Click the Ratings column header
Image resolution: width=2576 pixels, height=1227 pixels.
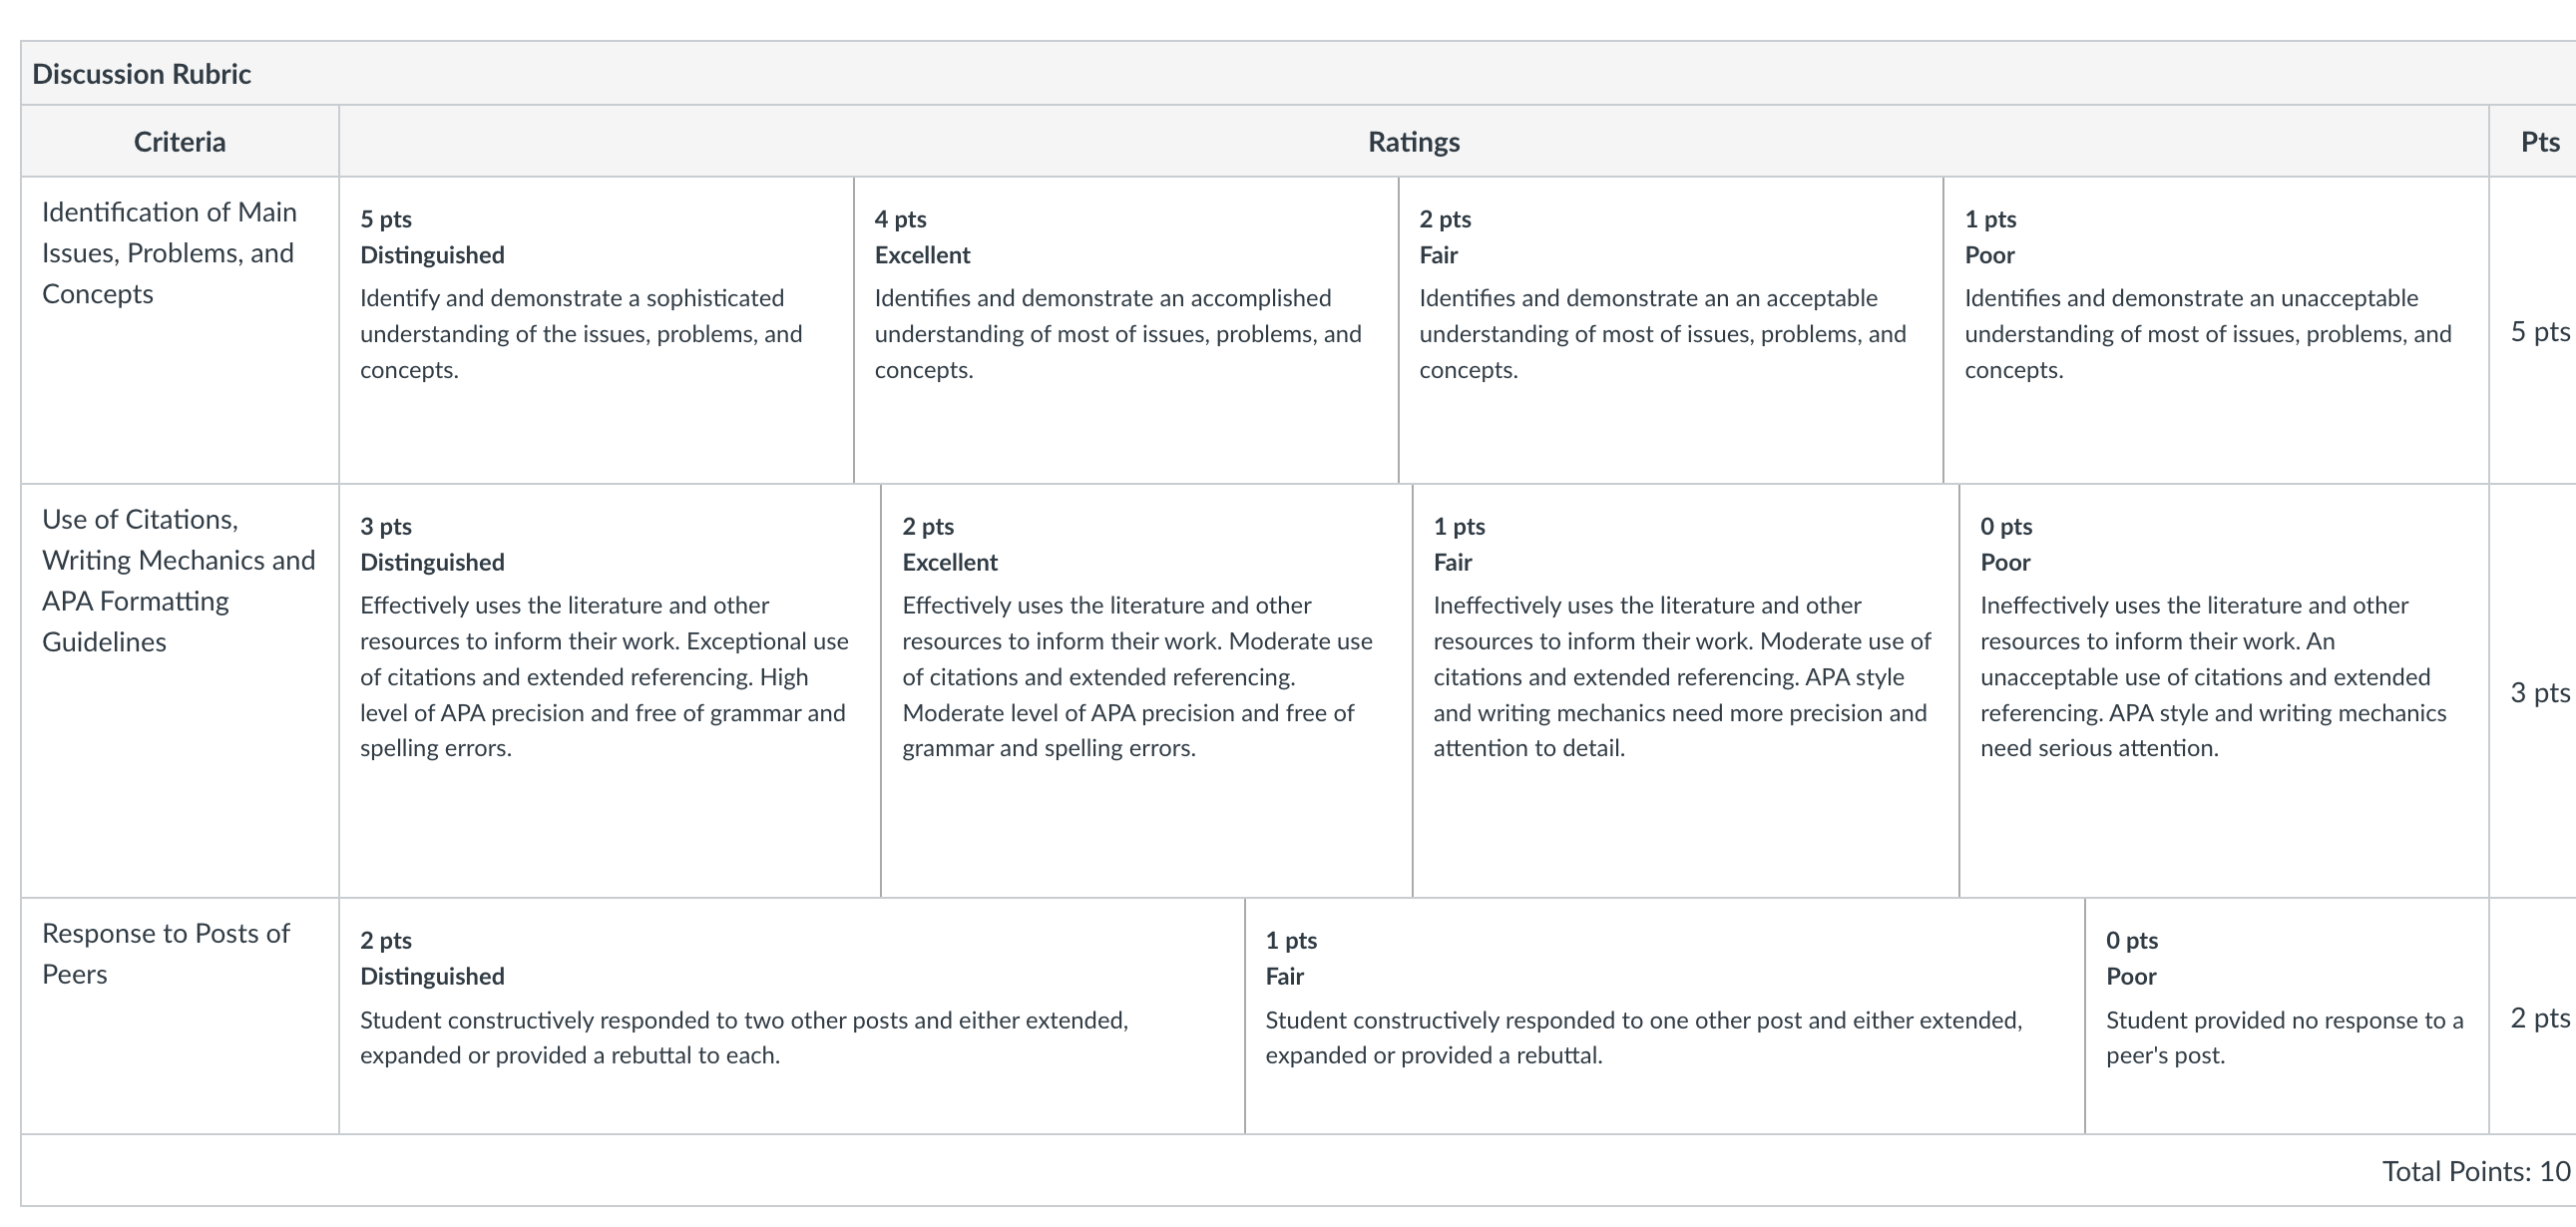1414,142
